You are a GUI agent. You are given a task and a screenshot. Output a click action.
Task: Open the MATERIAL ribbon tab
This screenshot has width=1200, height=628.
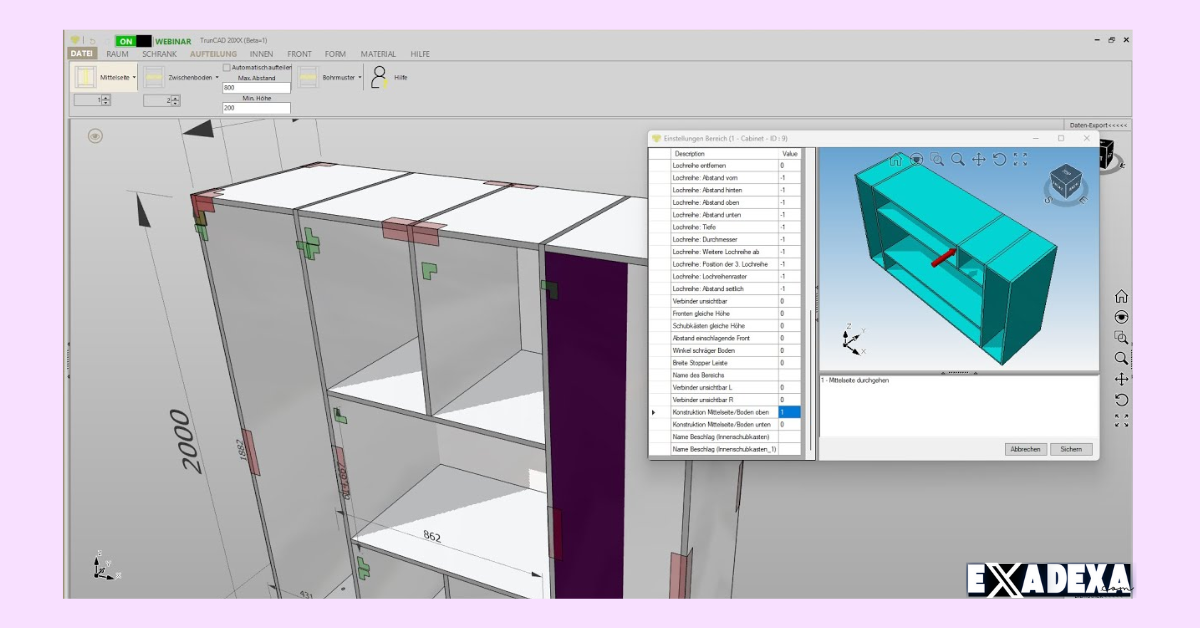coord(378,54)
